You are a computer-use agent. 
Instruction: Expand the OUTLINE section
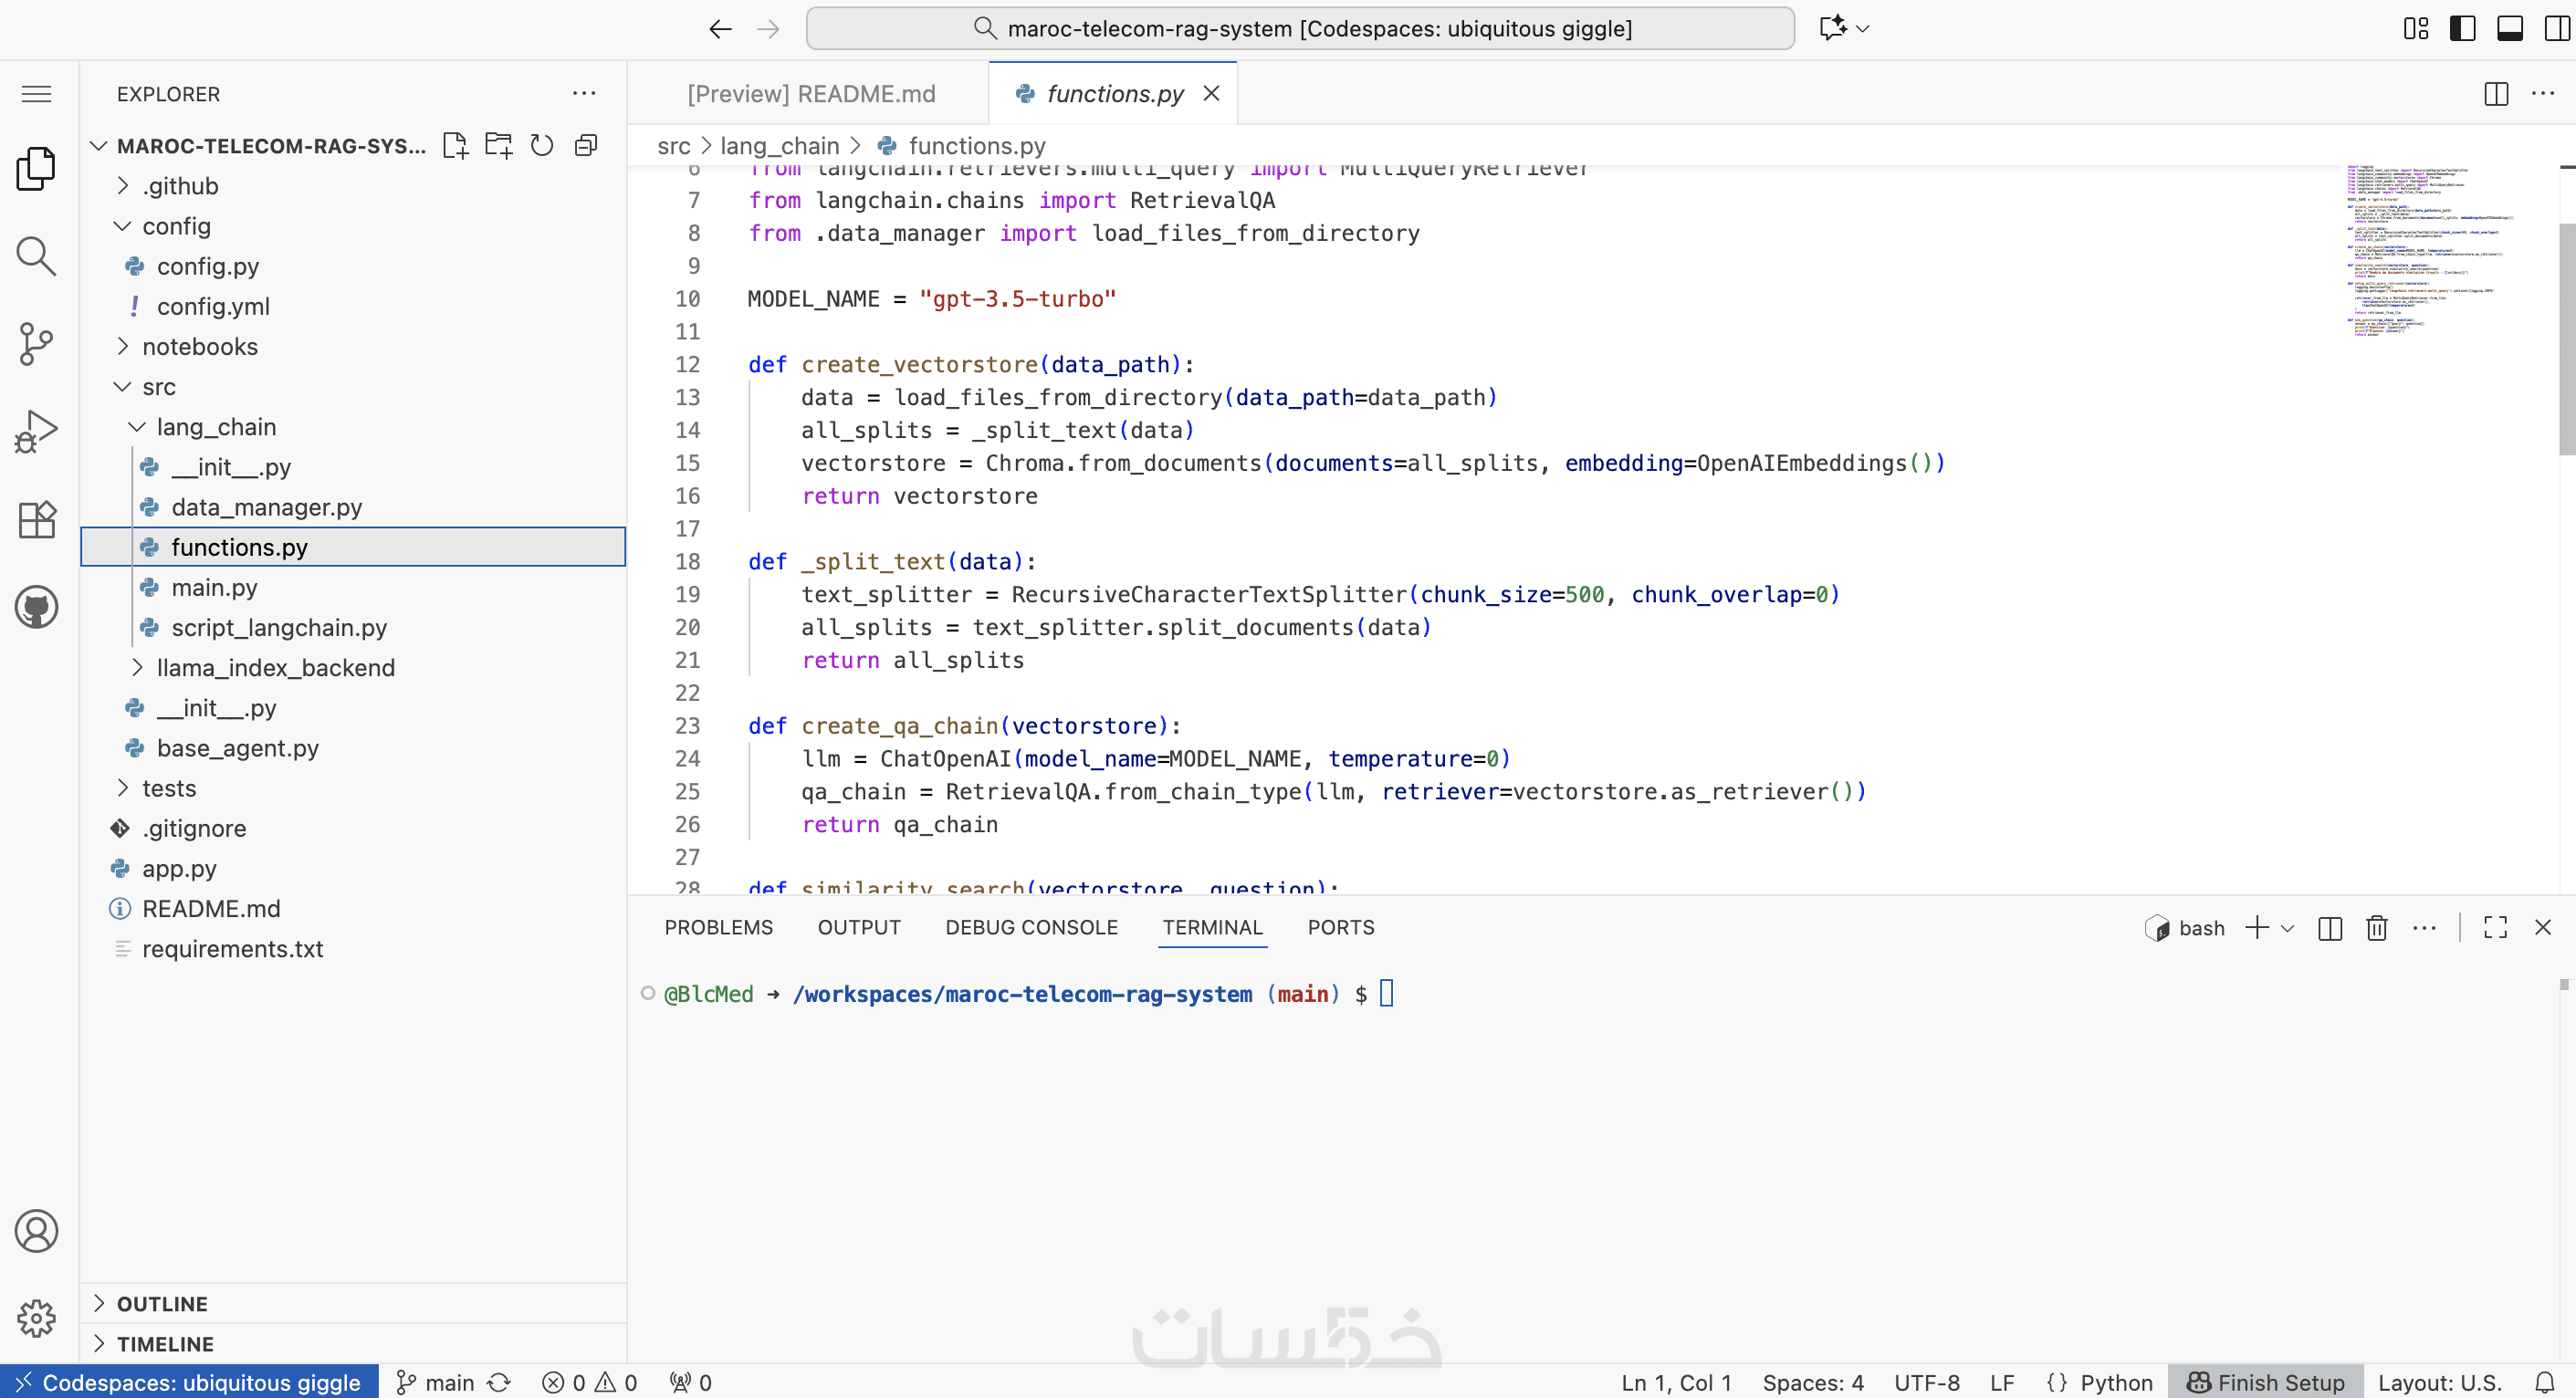tap(162, 1304)
